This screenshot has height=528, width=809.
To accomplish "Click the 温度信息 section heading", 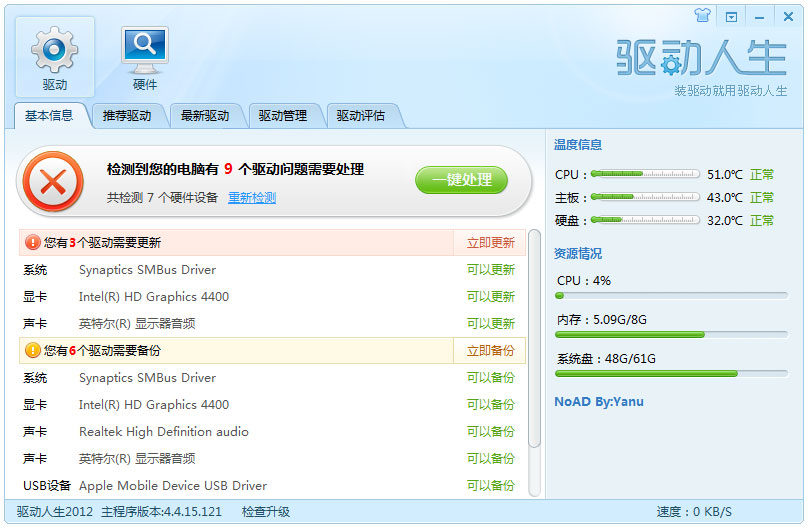I will click(x=578, y=145).
